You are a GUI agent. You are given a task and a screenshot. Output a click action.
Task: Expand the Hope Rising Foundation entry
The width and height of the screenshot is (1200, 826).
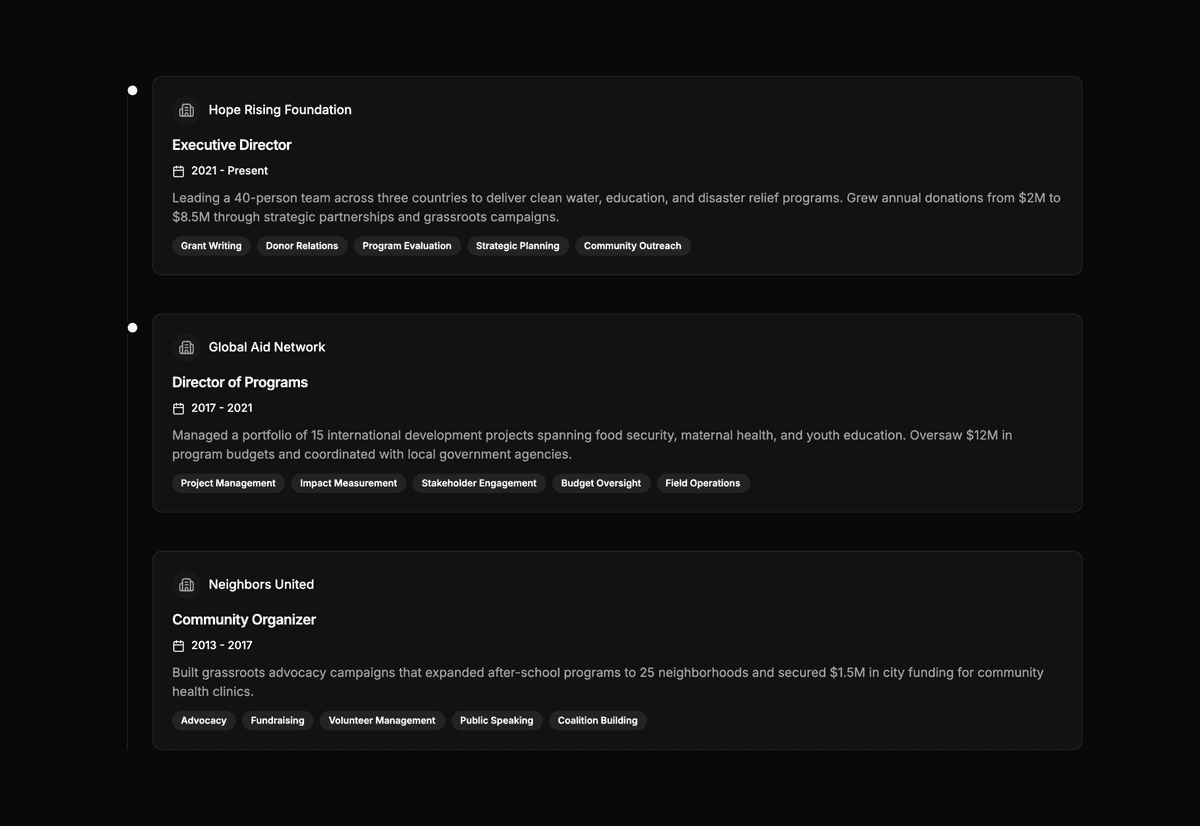(617, 176)
